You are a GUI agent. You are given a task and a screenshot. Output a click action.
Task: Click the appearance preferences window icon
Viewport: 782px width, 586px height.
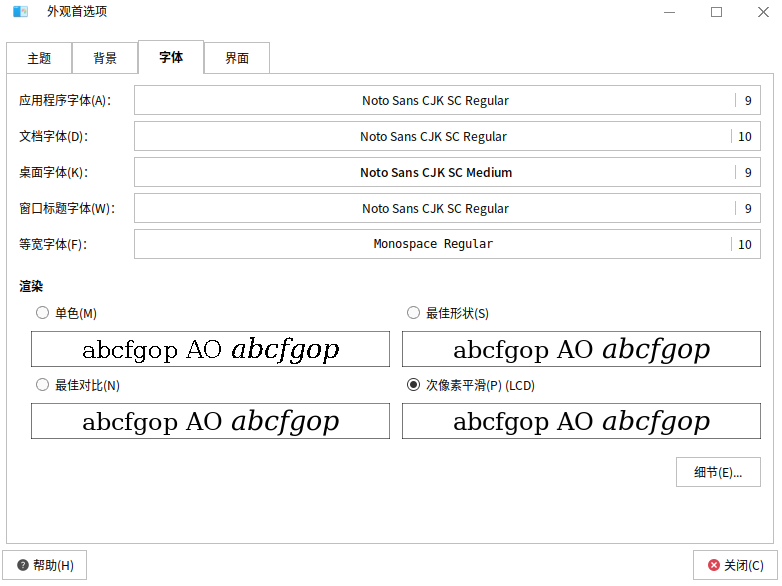tap(20, 12)
